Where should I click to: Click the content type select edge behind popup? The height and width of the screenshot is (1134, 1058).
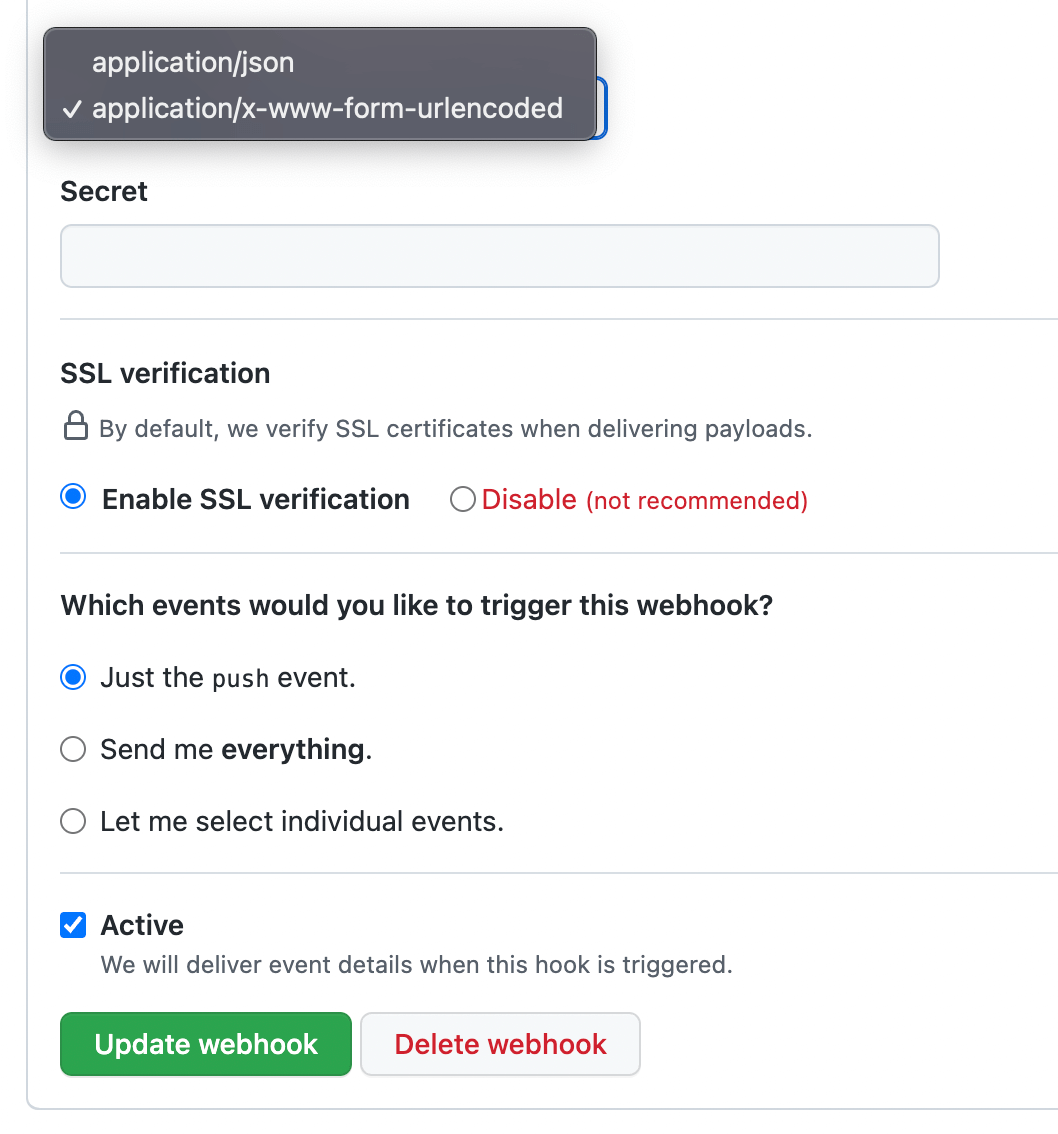coord(602,108)
